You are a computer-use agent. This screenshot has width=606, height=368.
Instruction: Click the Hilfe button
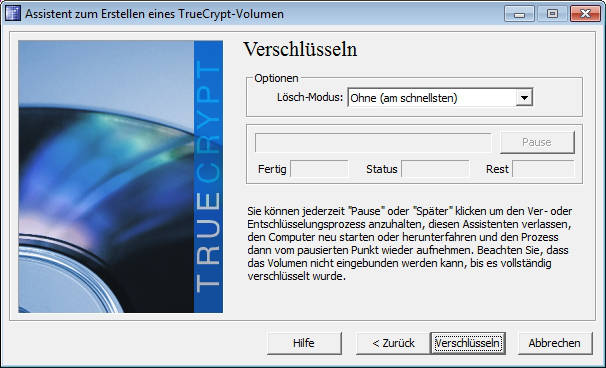[304, 343]
